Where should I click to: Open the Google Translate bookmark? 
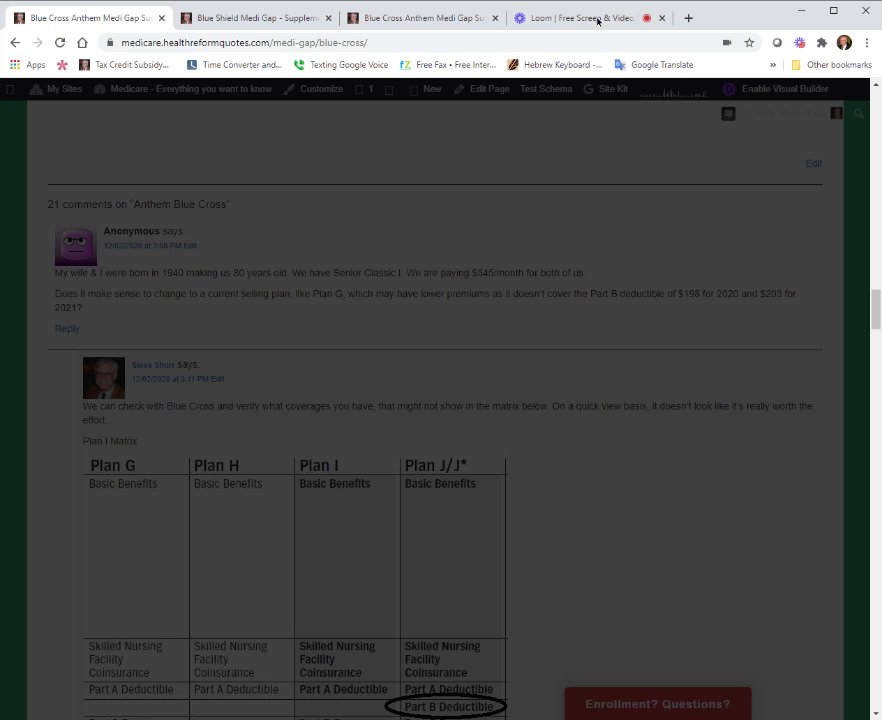coord(654,65)
